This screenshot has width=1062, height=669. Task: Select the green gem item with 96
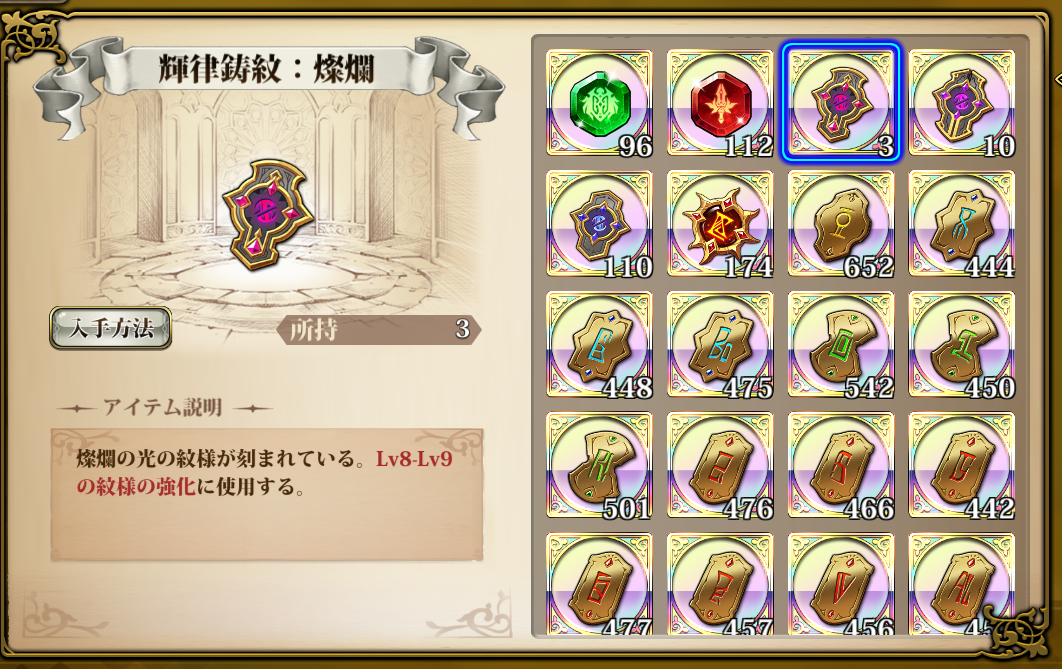[599, 103]
